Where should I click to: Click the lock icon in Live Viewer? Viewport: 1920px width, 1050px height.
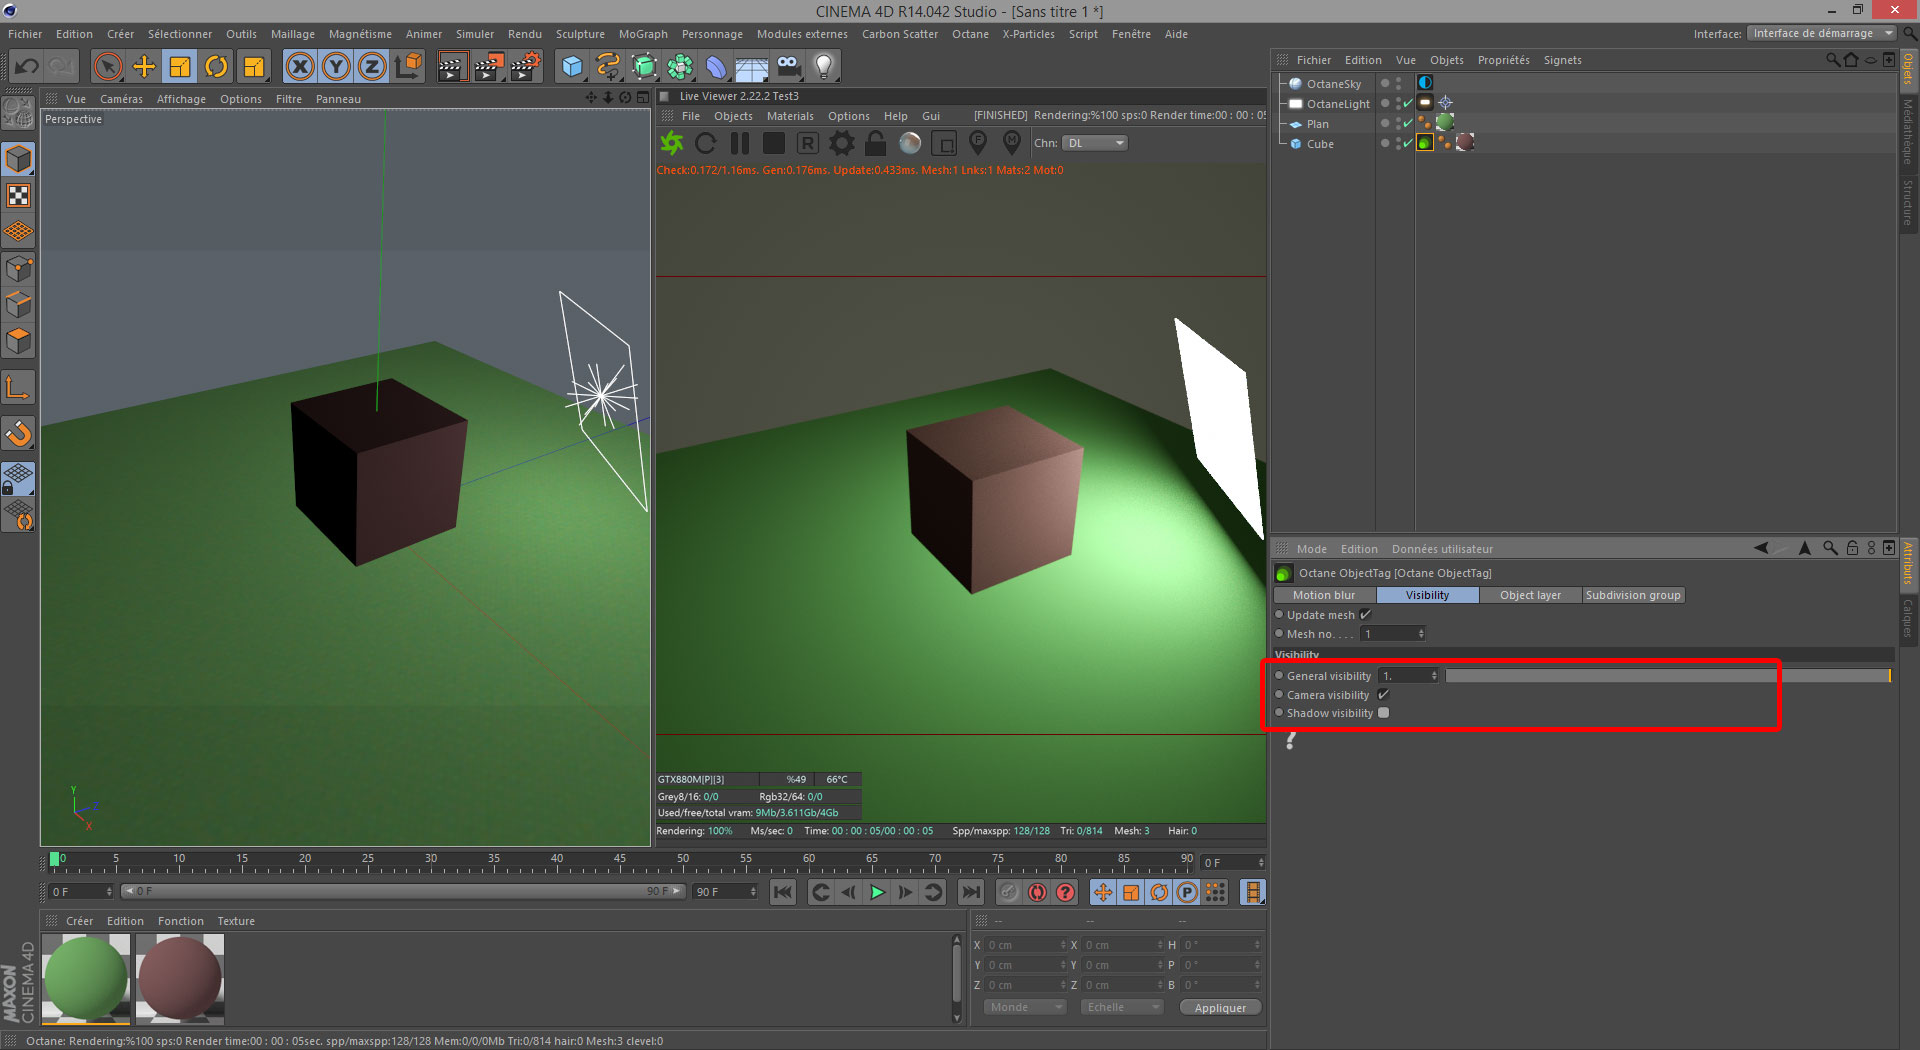[875, 143]
